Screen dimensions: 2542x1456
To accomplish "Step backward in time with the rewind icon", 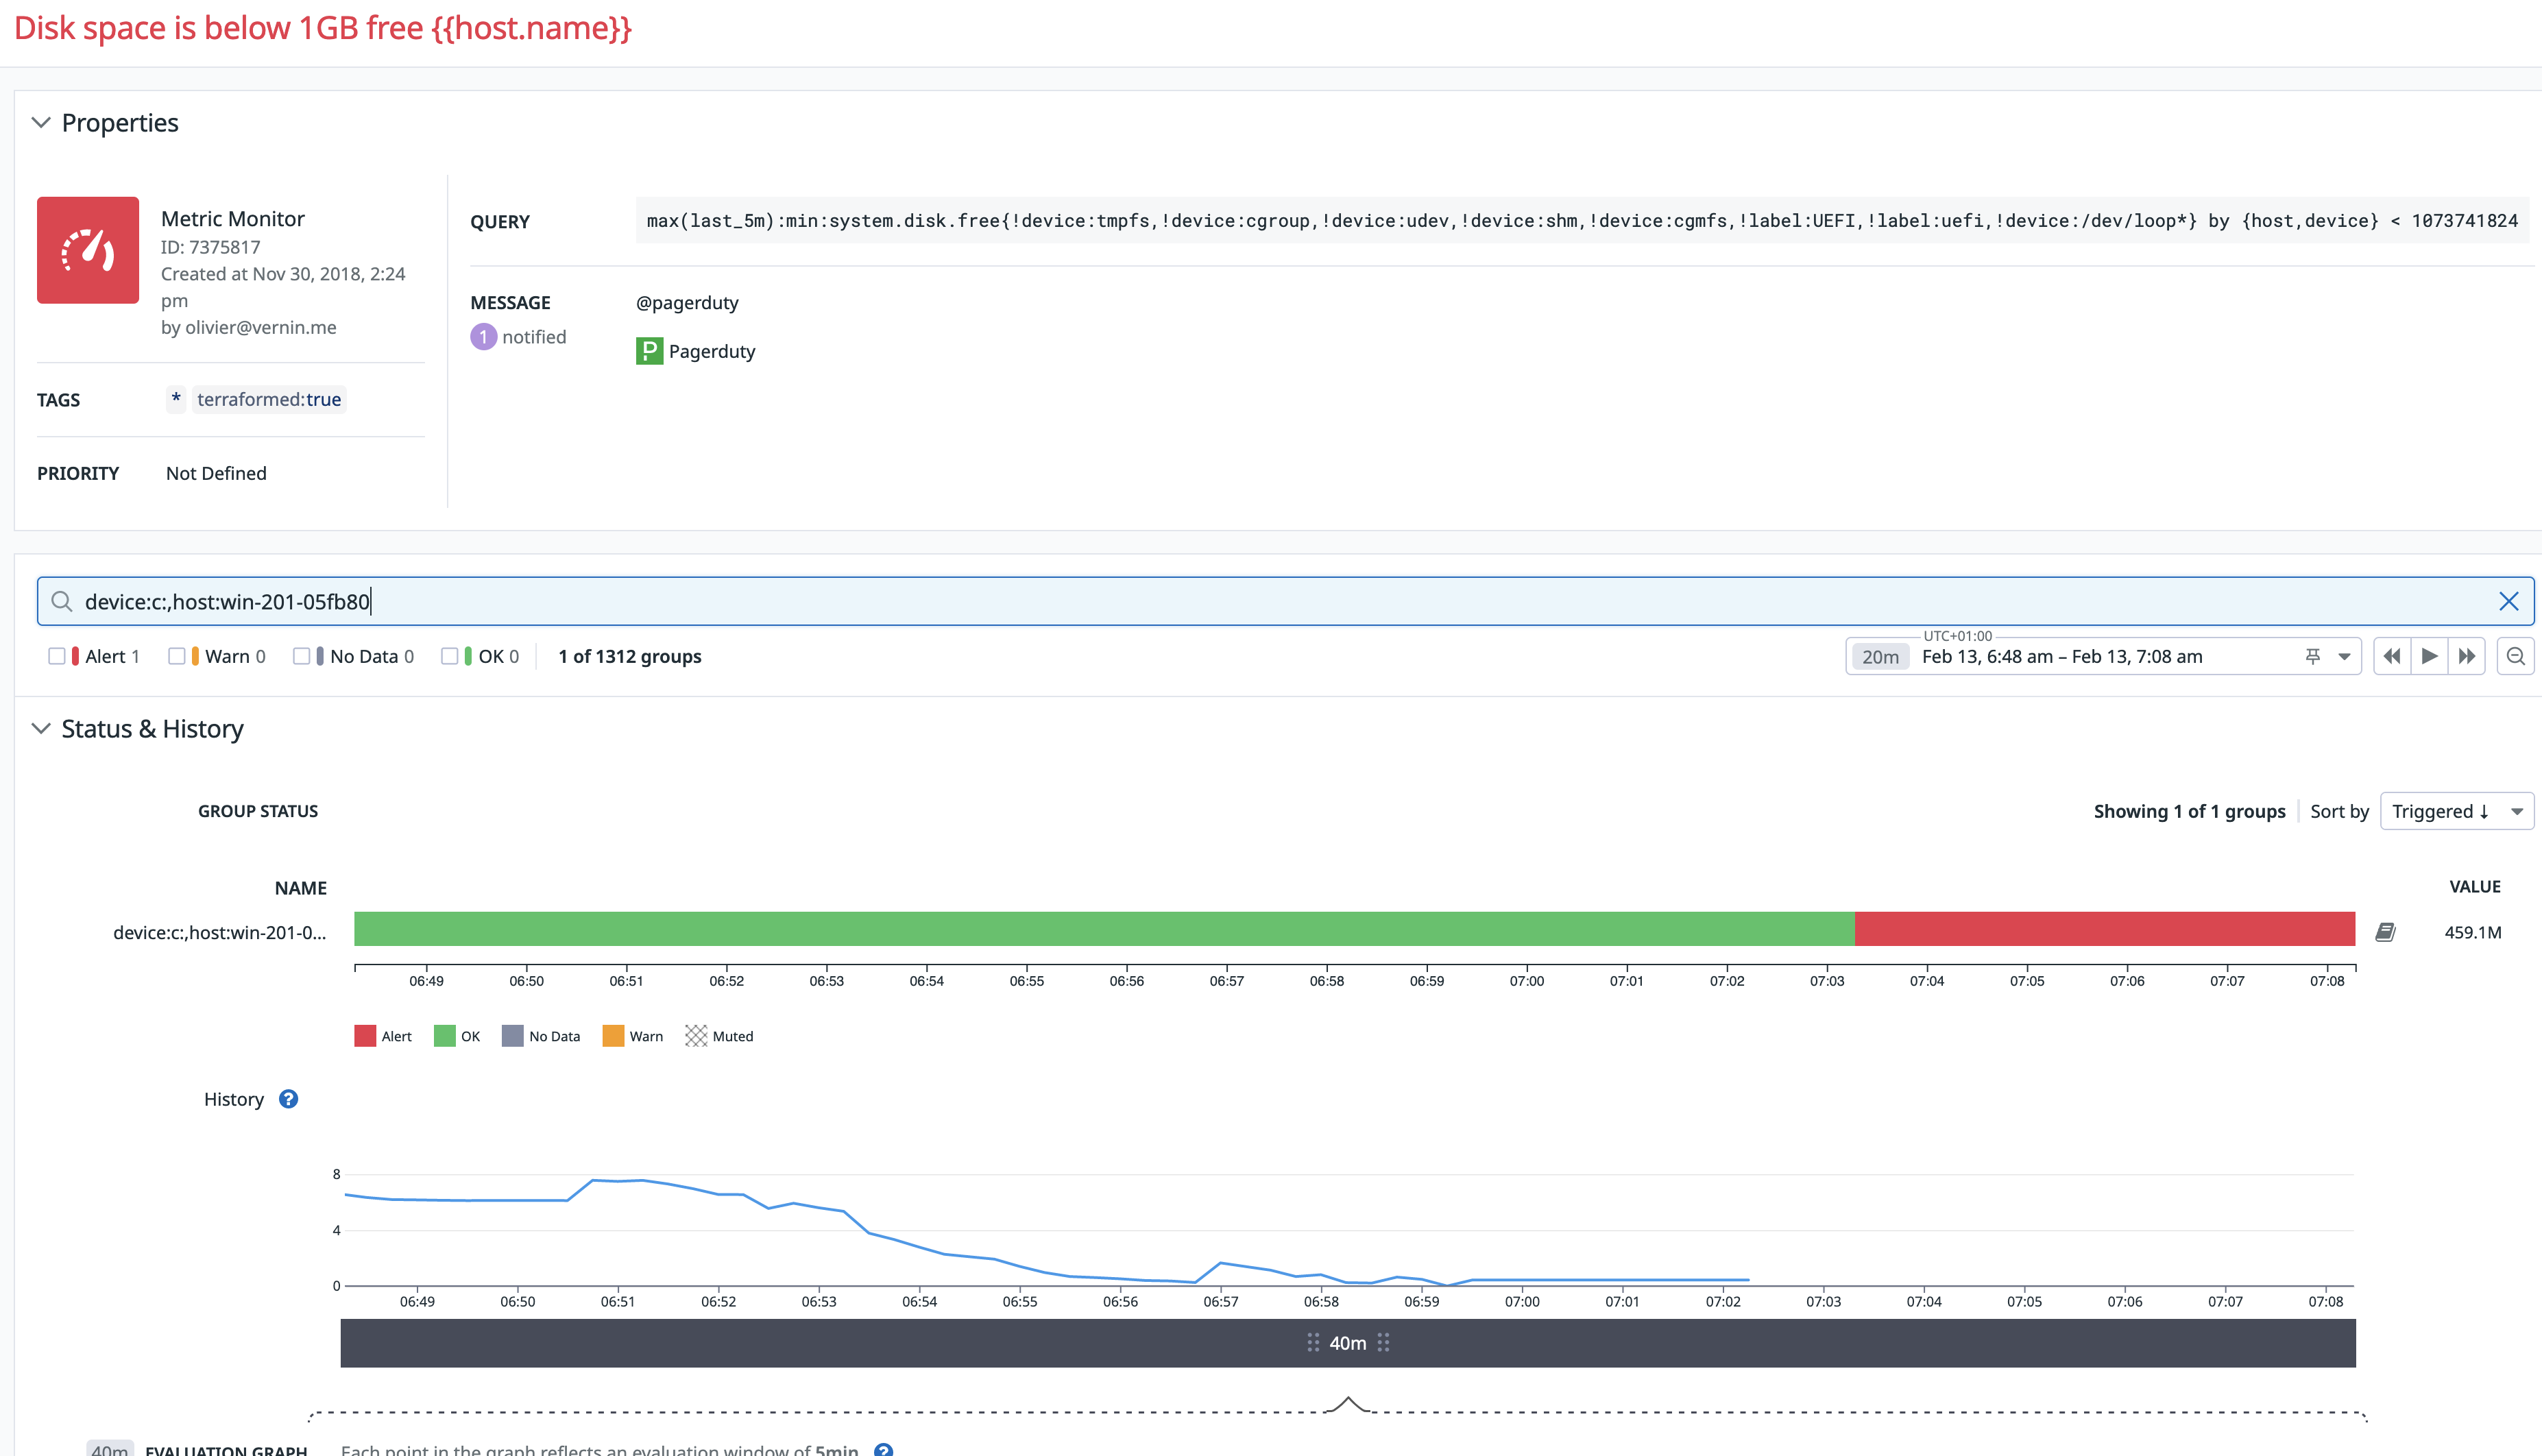I will click(2392, 656).
